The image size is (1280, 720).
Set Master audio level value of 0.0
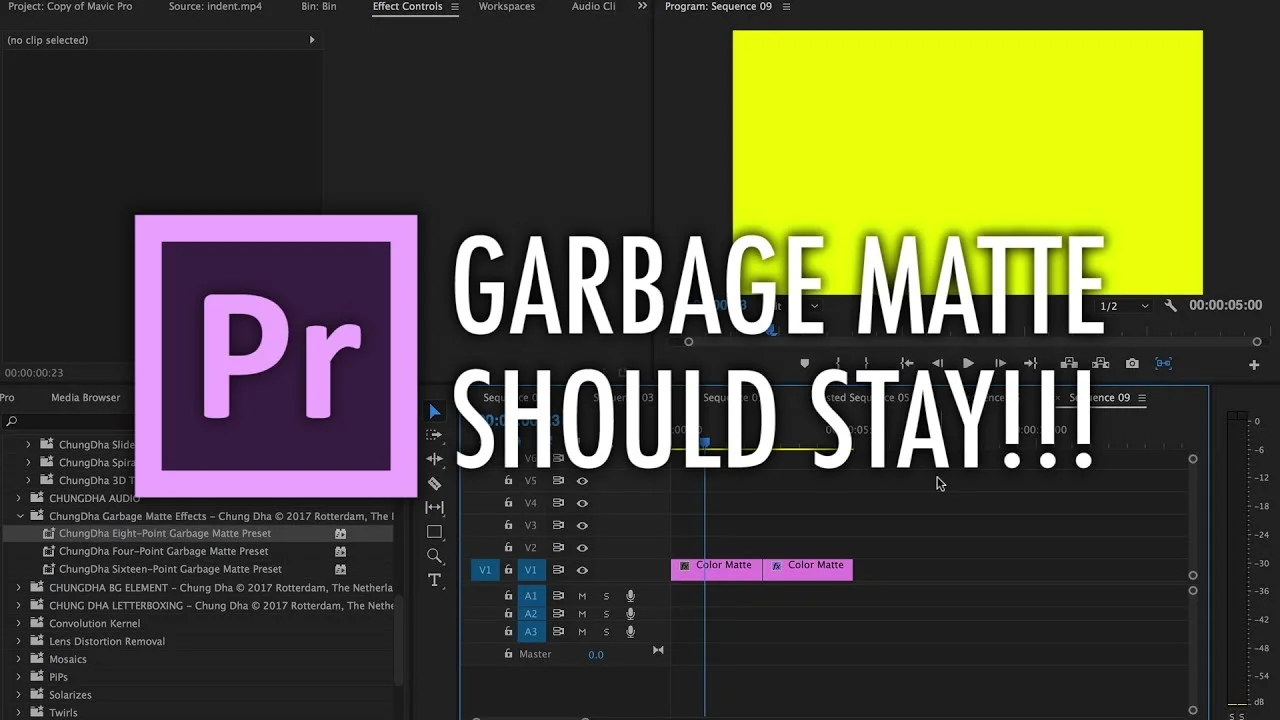pos(596,654)
